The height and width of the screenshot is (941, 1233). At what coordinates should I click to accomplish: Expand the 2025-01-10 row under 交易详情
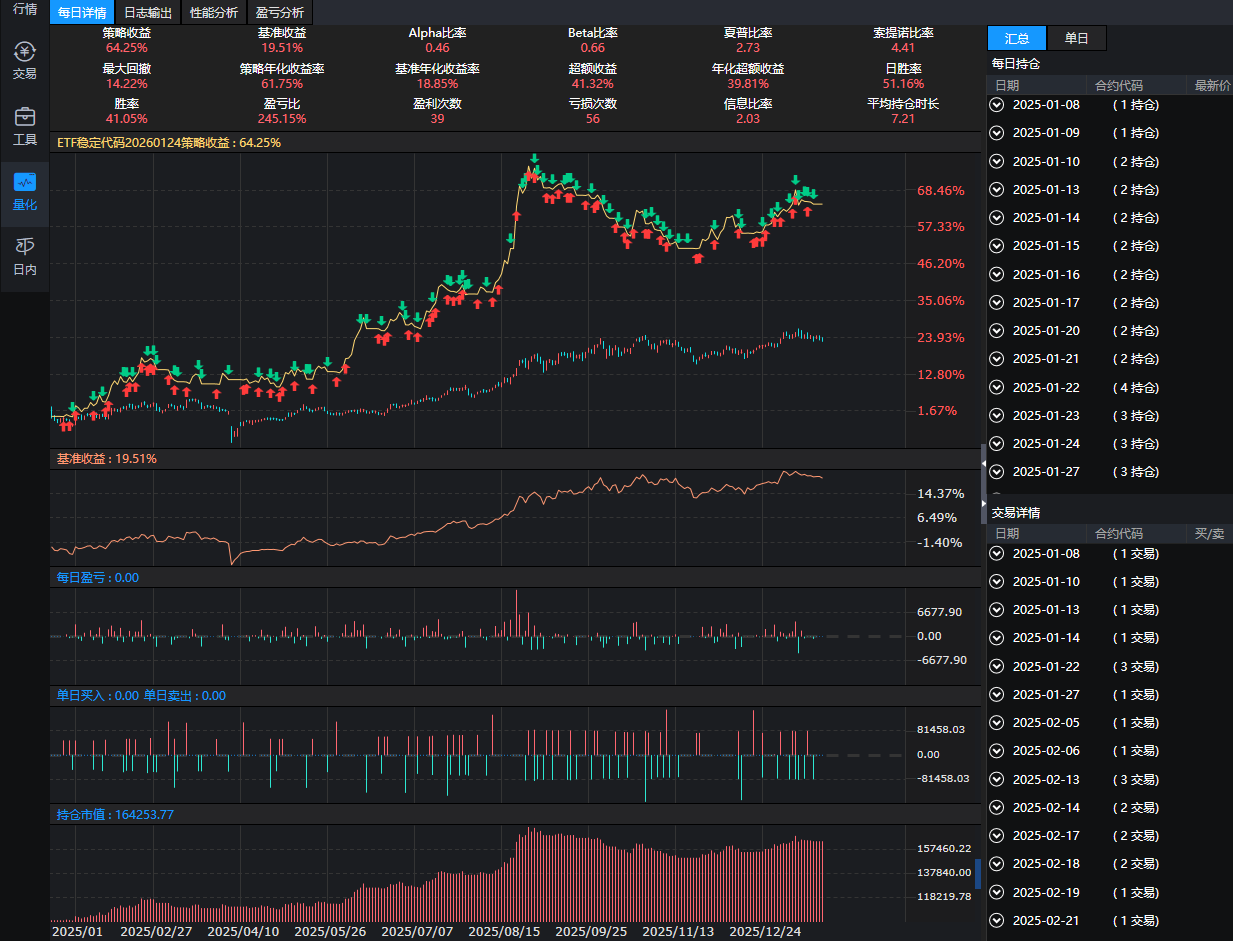[x=996, y=581]
